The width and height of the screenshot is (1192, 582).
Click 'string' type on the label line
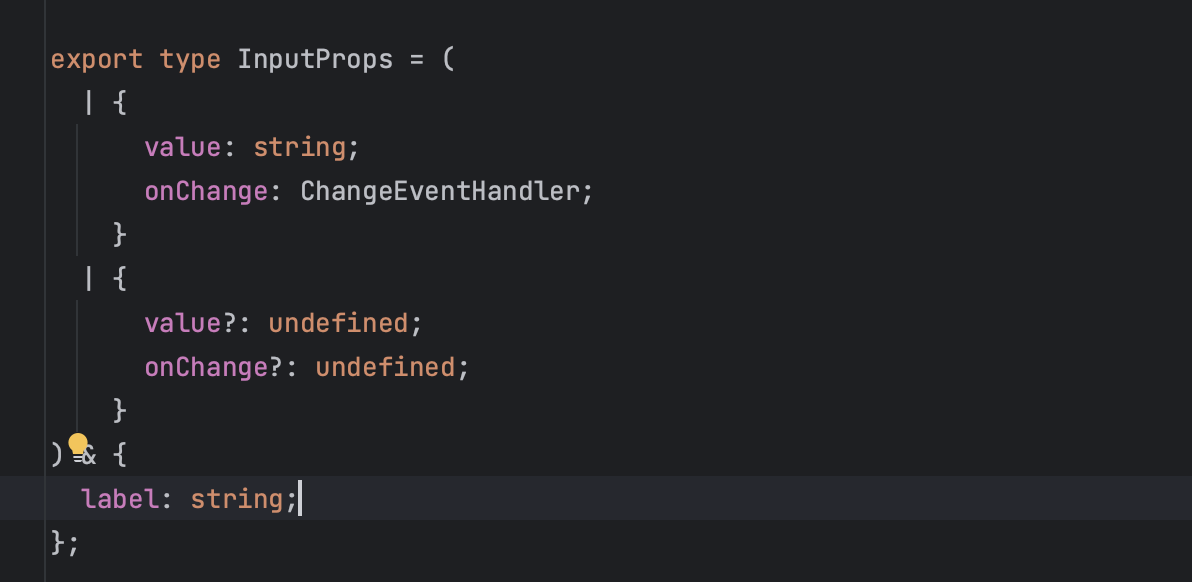click(237, 499)
